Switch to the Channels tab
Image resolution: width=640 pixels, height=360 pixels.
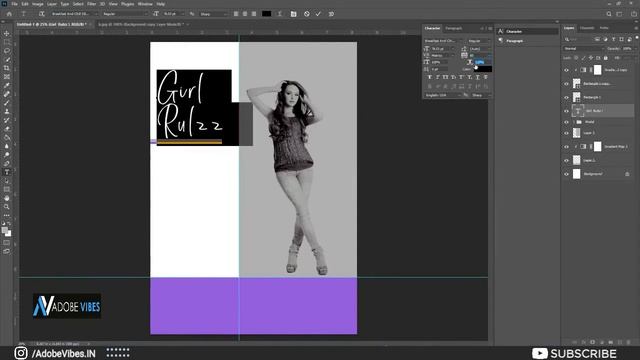pos(587,28)
